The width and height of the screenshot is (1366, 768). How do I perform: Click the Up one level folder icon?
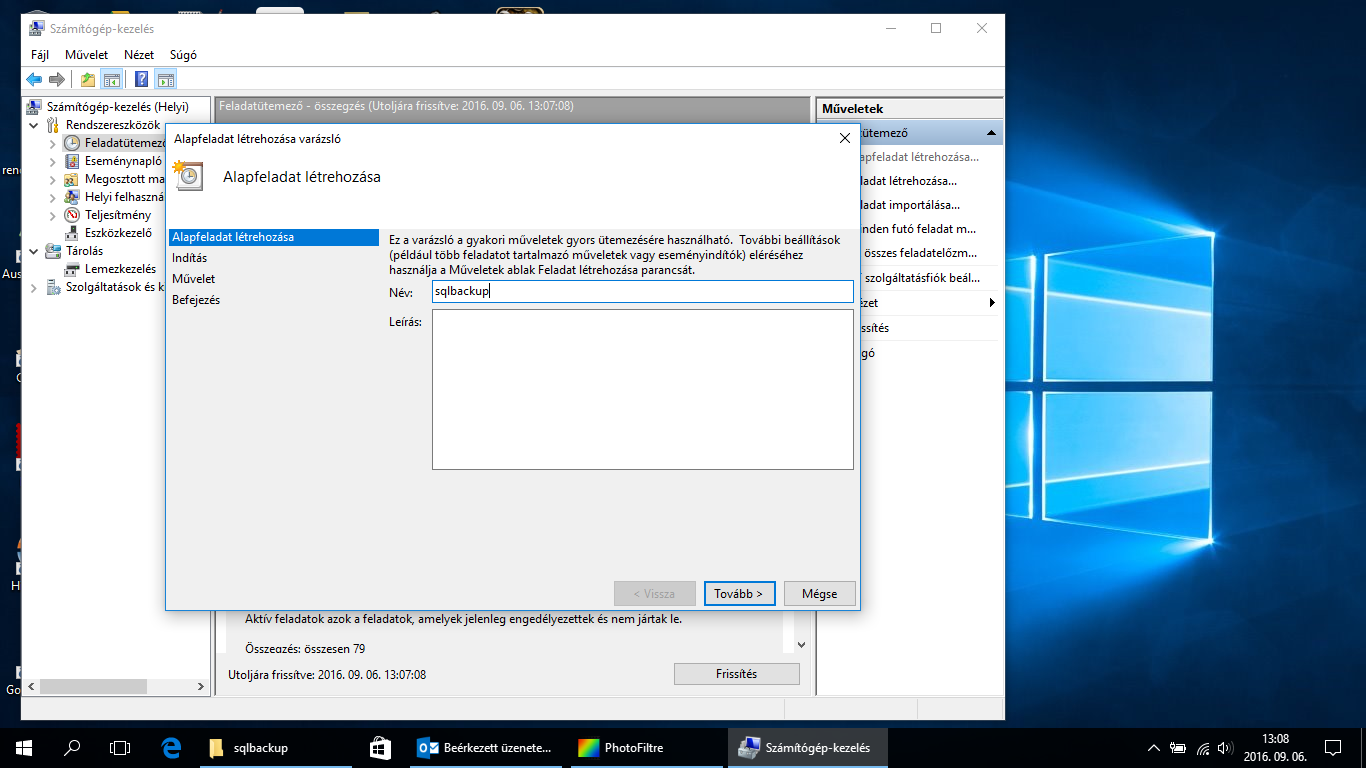pyautogui.click(x=88, y=80)
